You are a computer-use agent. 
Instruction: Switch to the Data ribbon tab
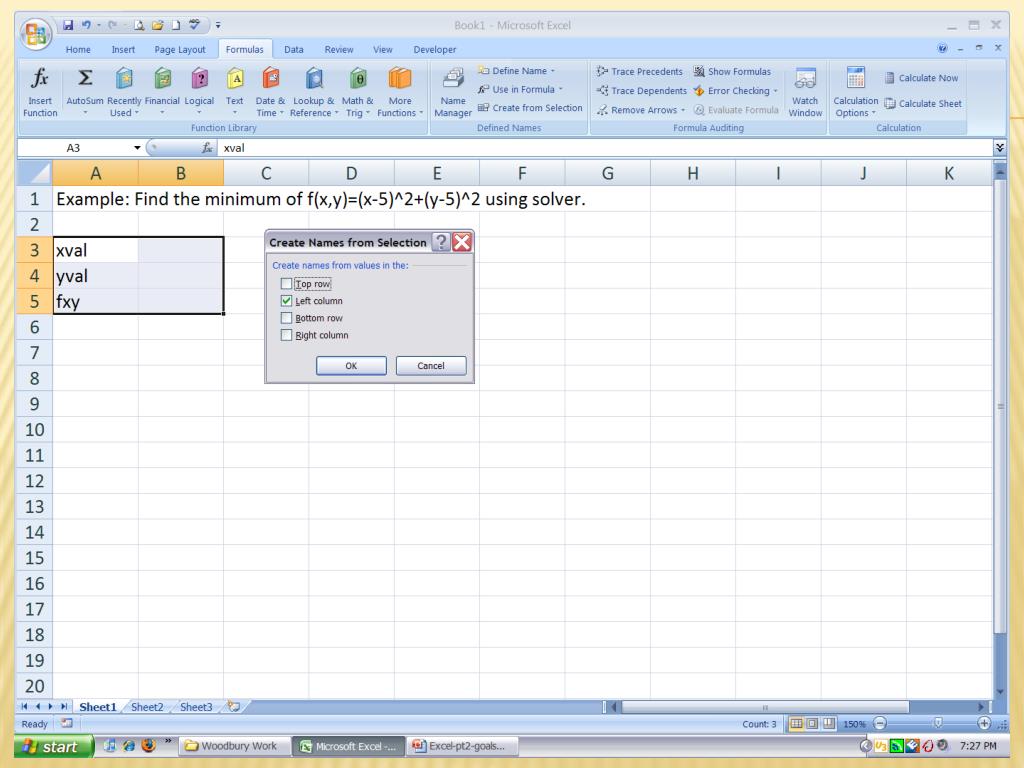(294, 49)
